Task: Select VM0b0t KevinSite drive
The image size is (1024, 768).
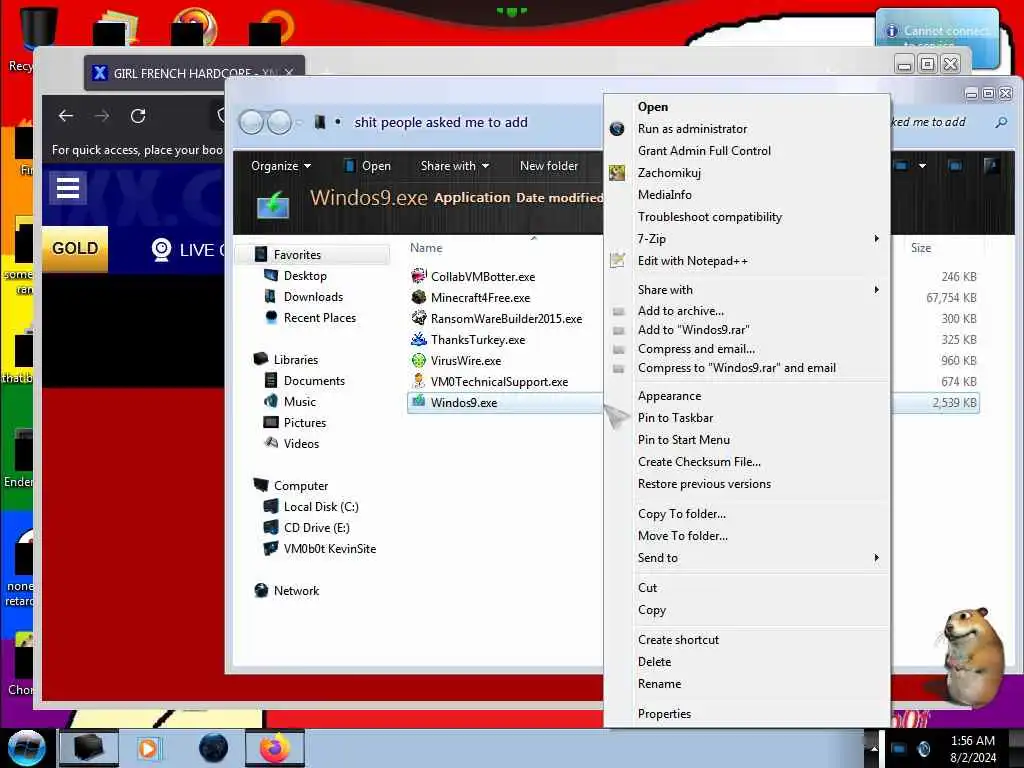Action: (330, 549)
